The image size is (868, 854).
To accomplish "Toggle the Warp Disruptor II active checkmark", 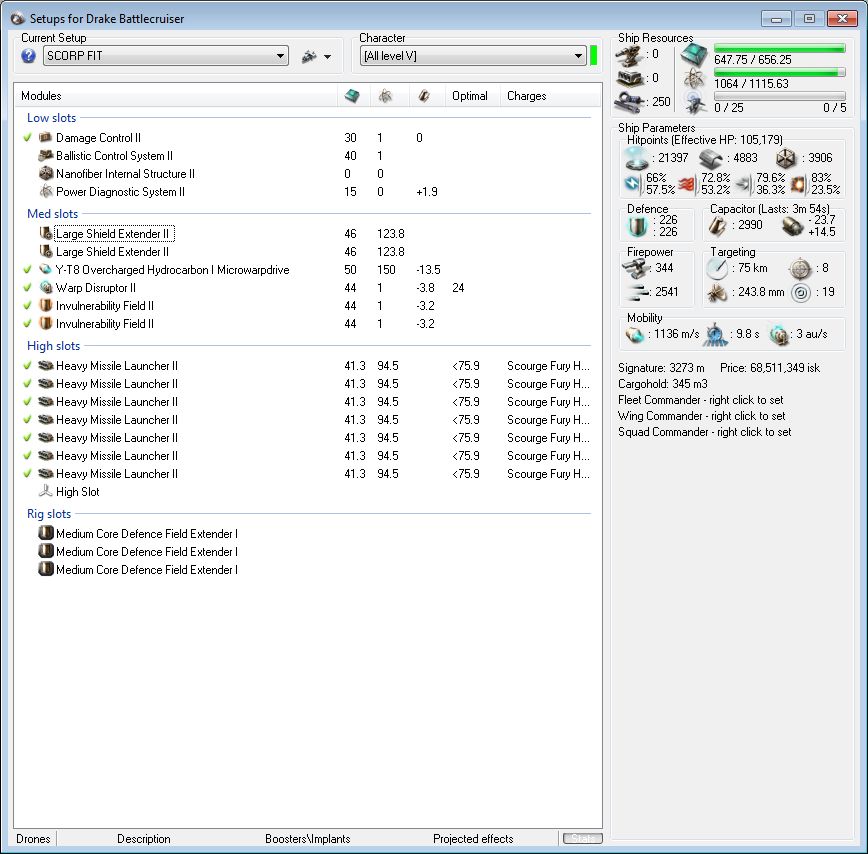I will (x=27, y=288).
